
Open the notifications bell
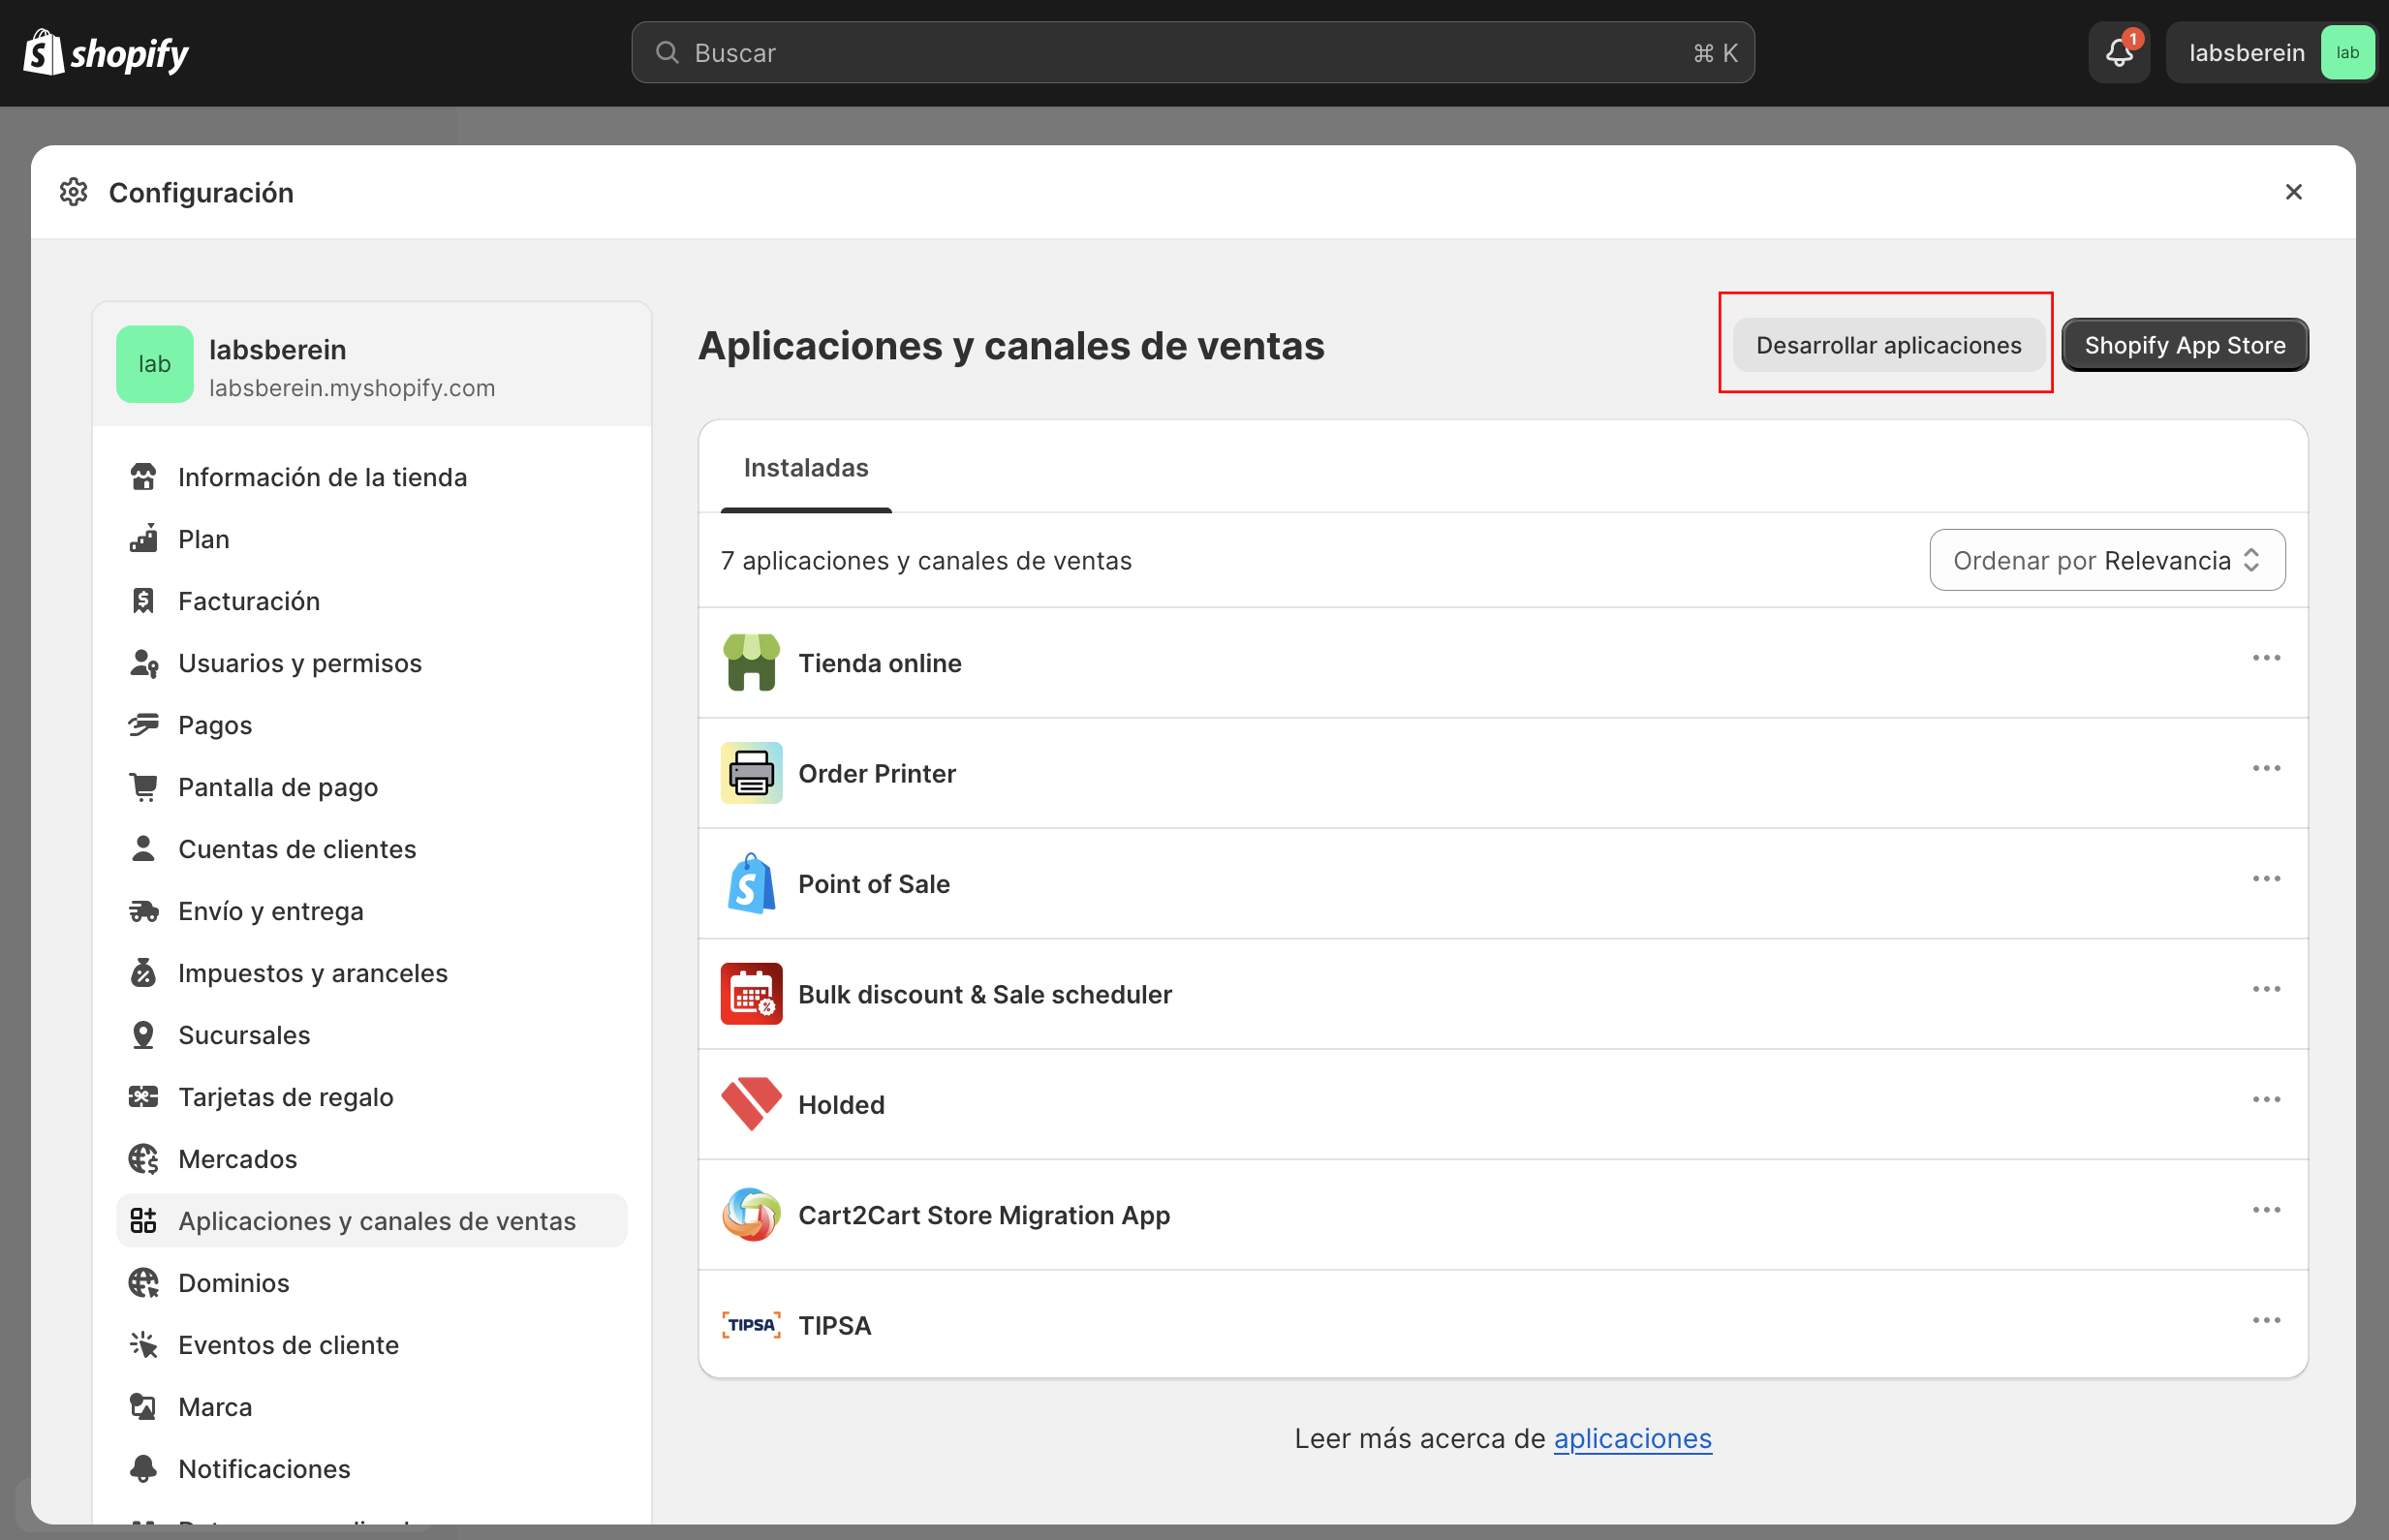point(2118,52)
